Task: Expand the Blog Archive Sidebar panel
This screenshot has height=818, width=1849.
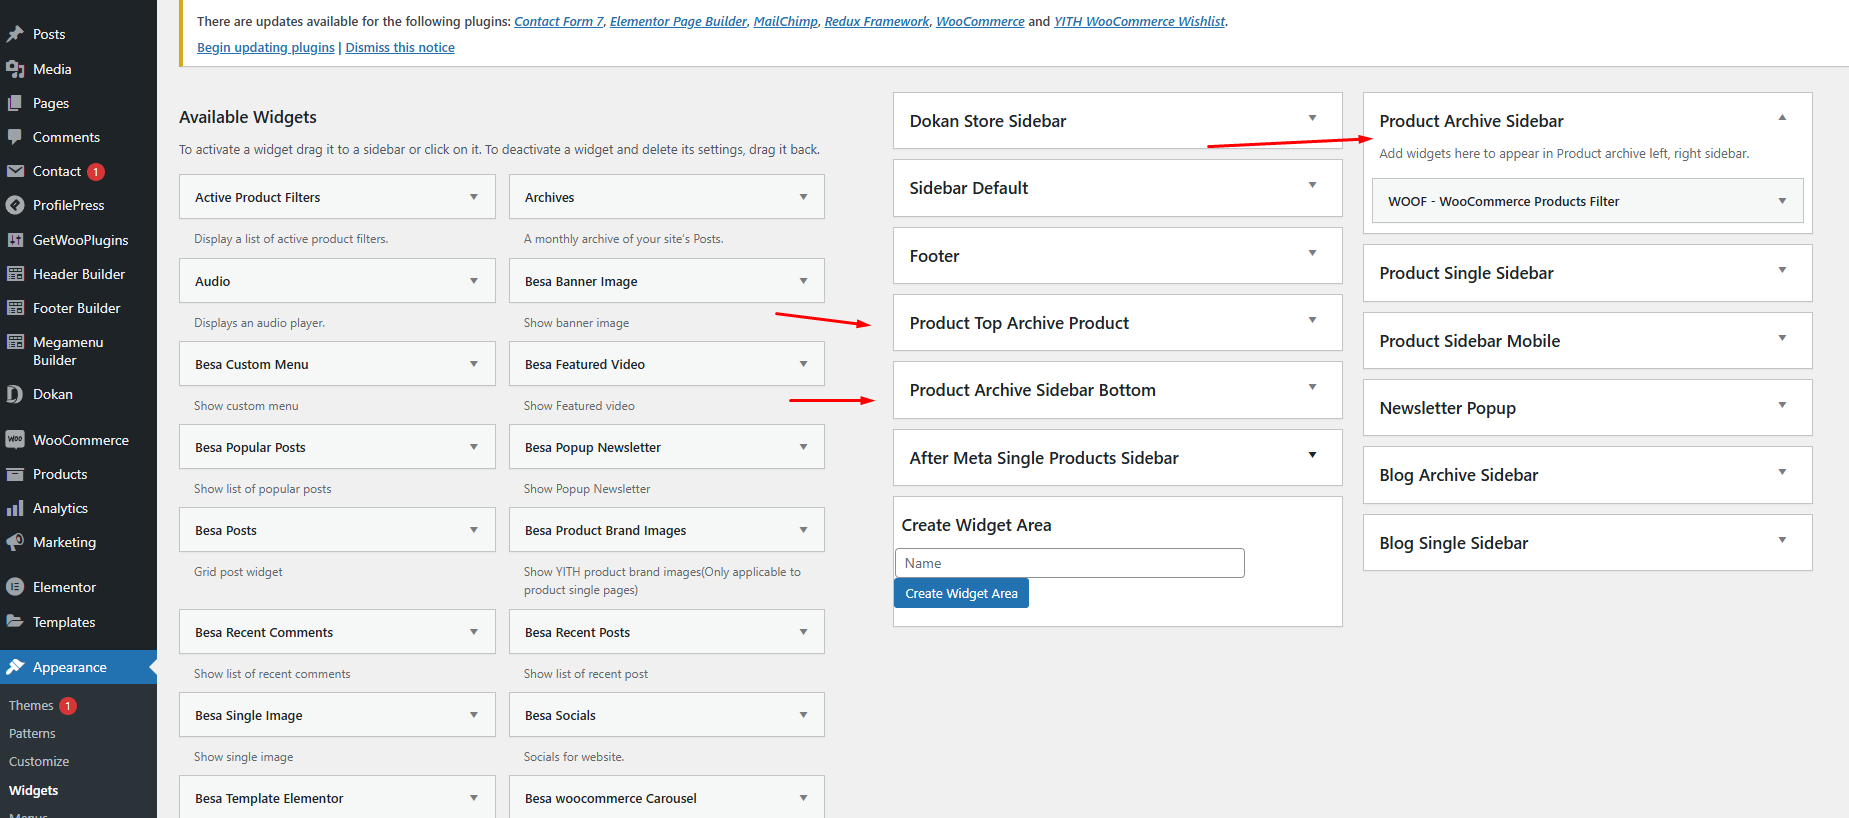Action: 1782,472
